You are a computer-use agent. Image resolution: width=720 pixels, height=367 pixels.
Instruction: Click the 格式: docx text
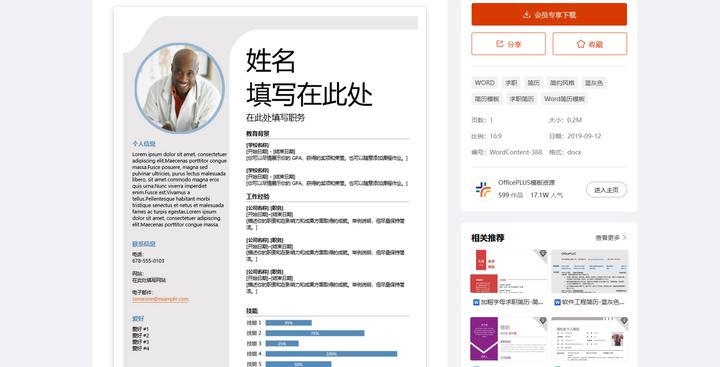(x=565, y=152)
